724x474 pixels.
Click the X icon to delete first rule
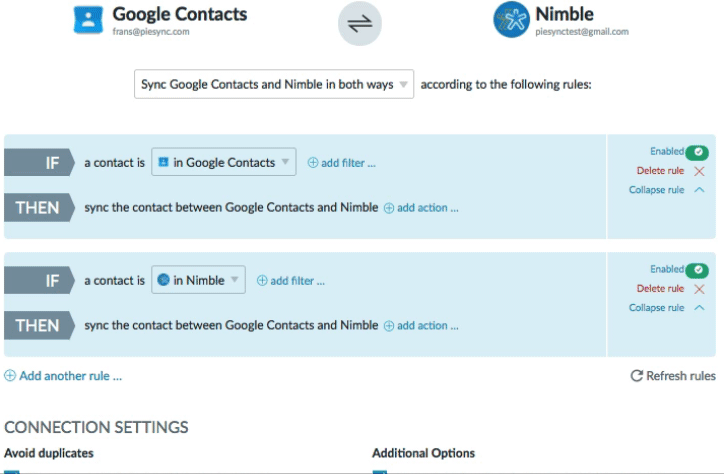coord(699,171)
